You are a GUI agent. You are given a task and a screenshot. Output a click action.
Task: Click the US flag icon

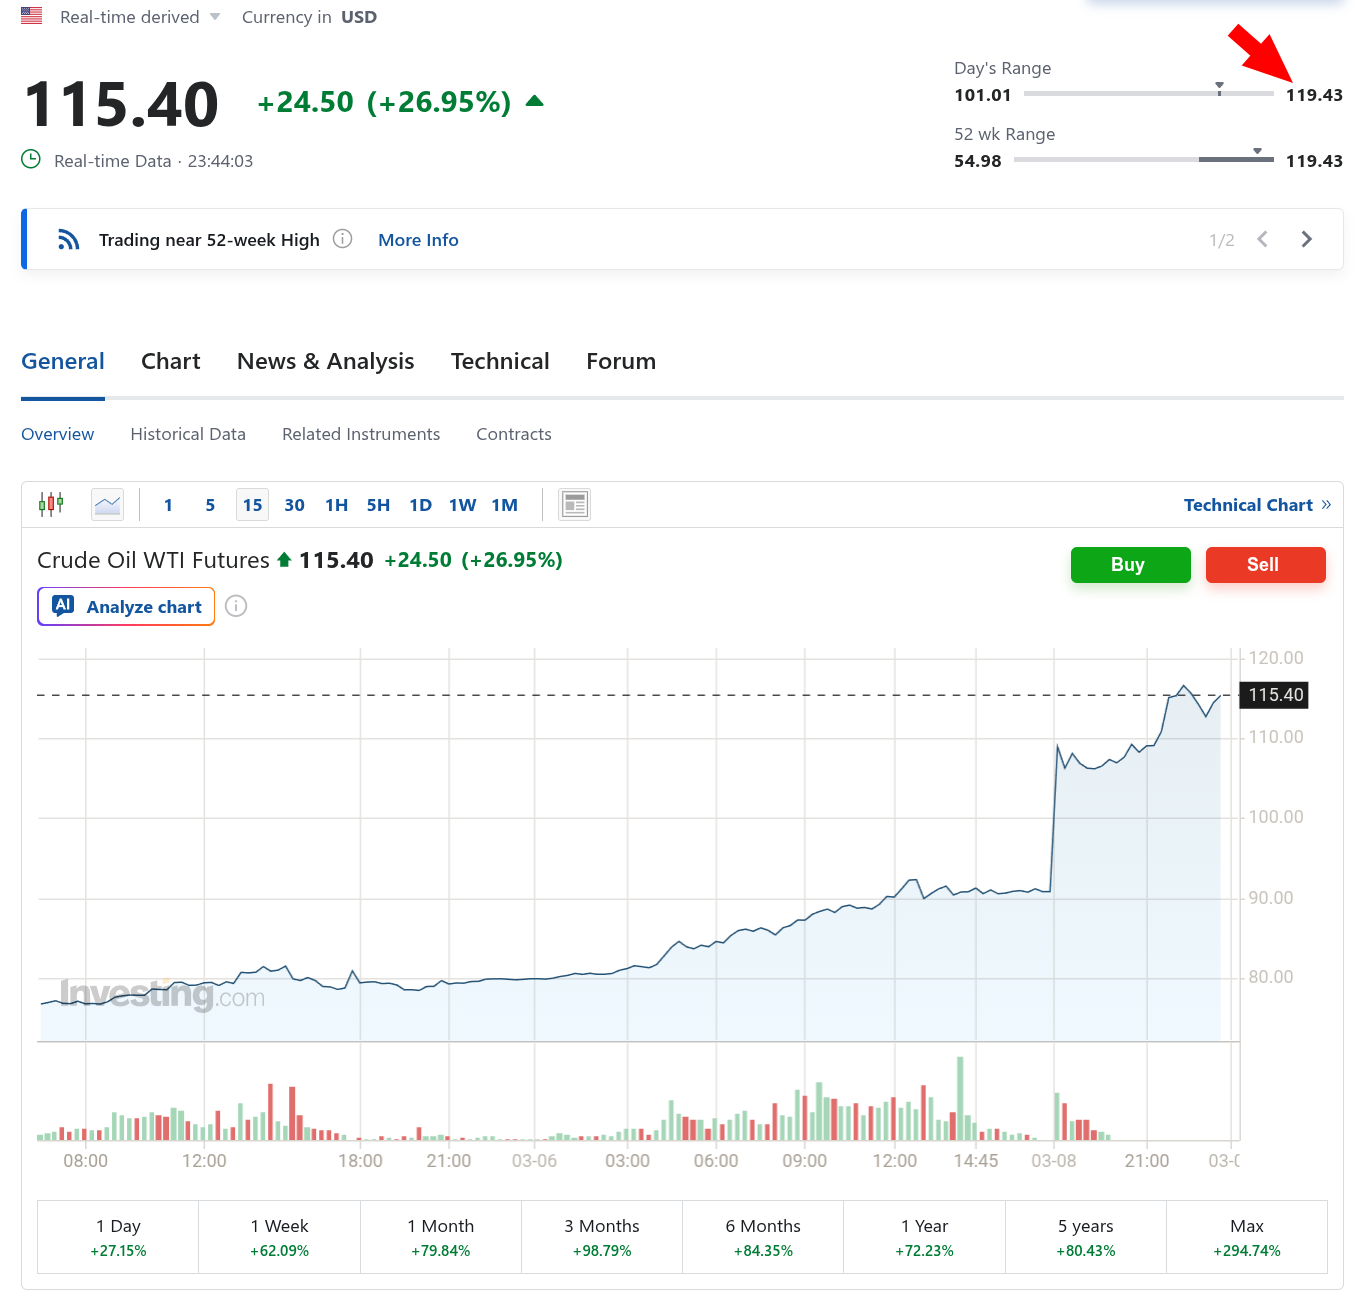[x=32, y=16]
